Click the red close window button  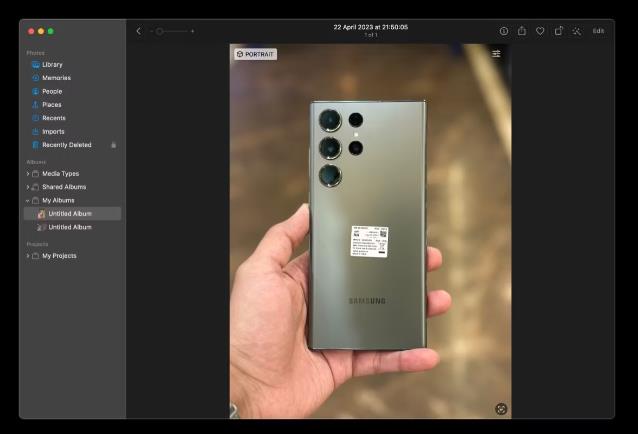coord(31,31)
